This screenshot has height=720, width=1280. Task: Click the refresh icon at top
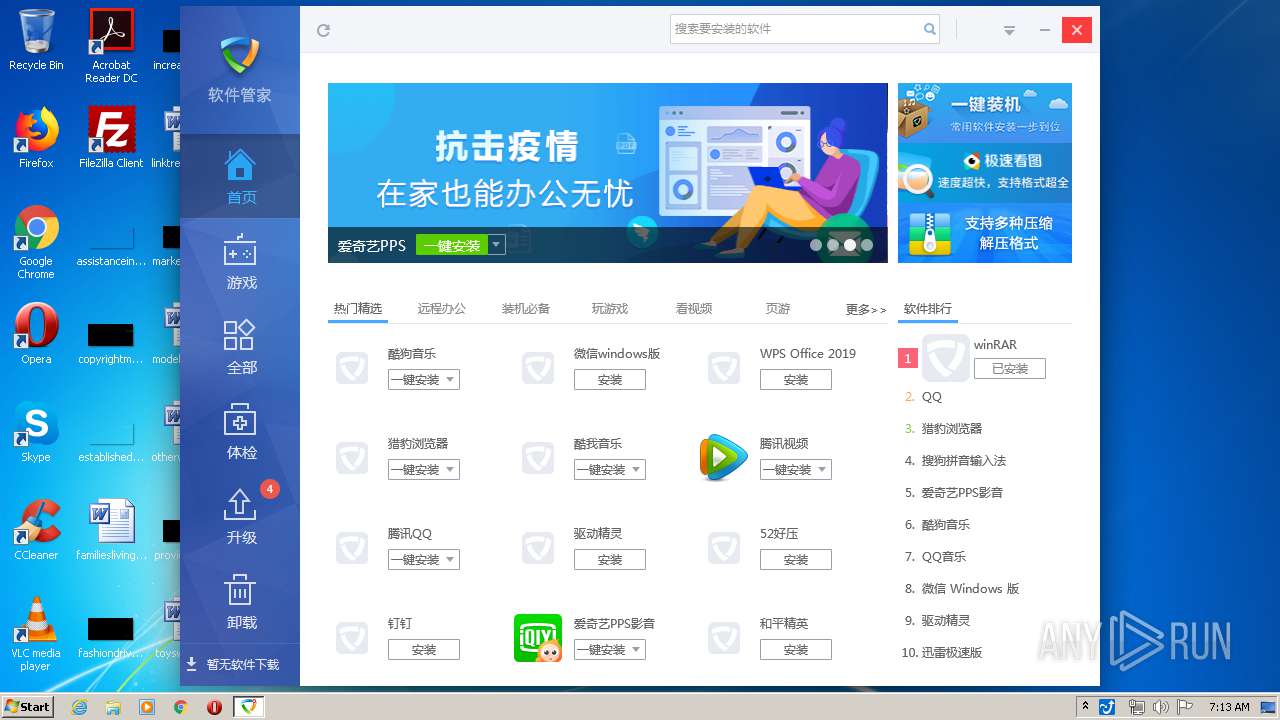[323, 30]
